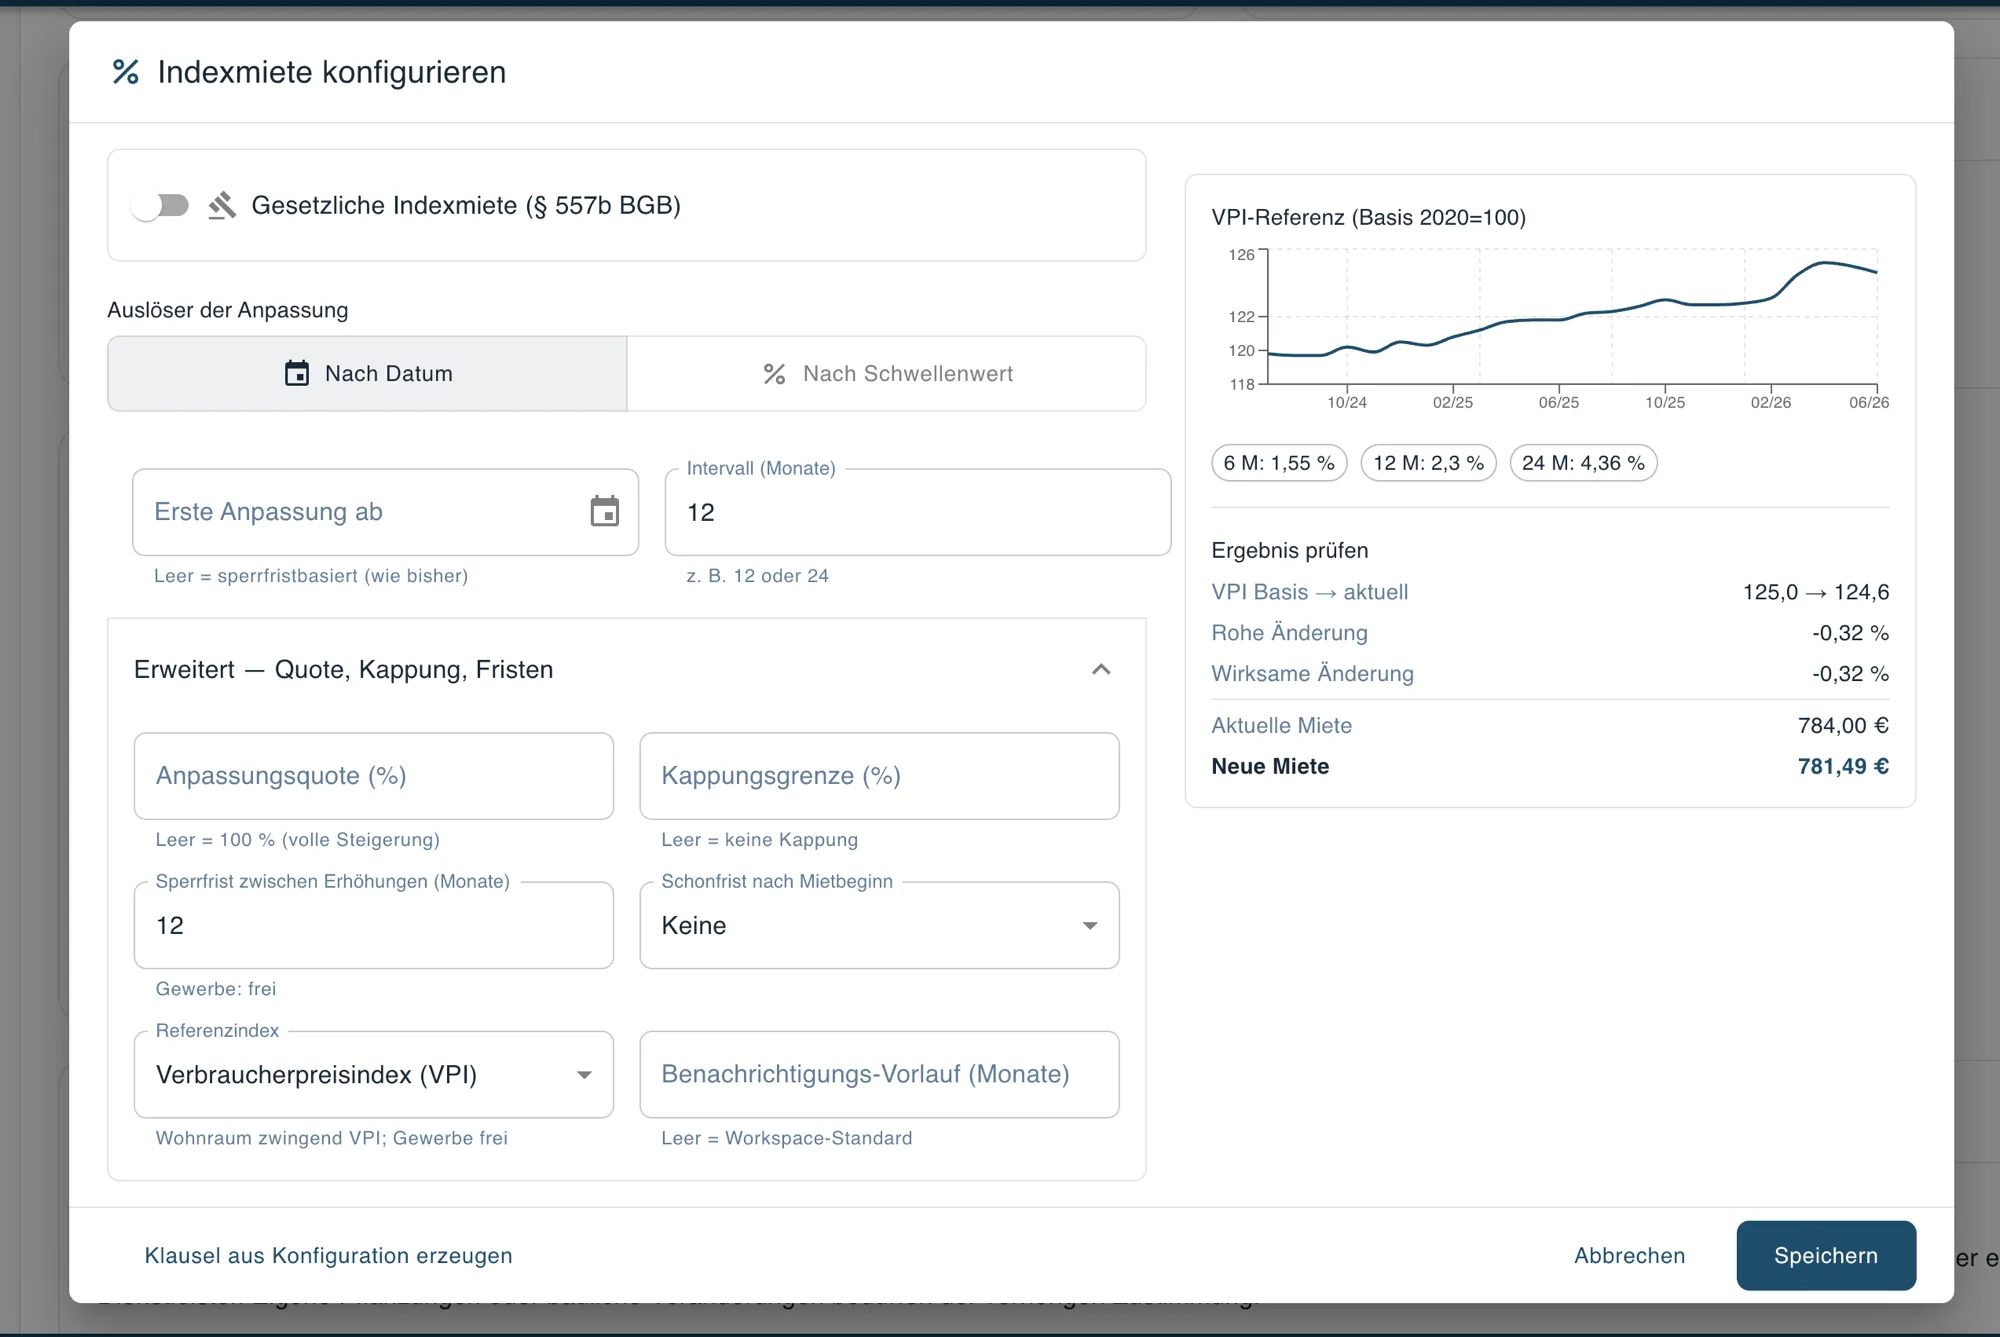The image size is (2000, 1337).
Task: Click the 6 M: 1,55 % chip
Action: pos(1279,463)
